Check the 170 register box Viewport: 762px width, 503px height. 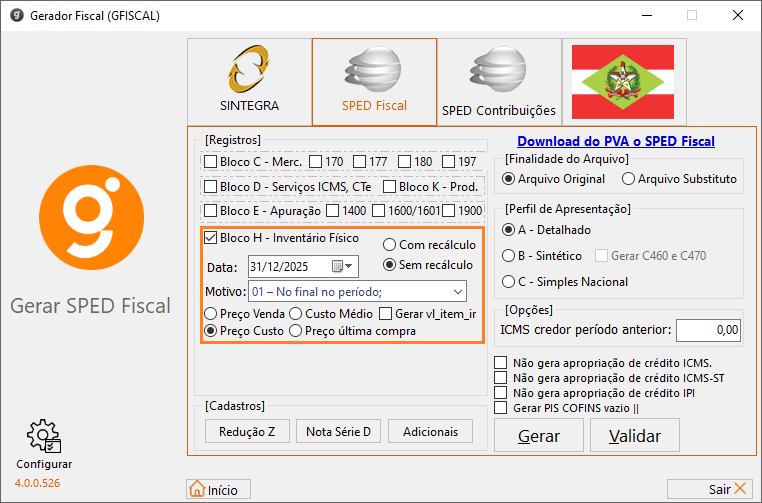[x=315, y=161]
